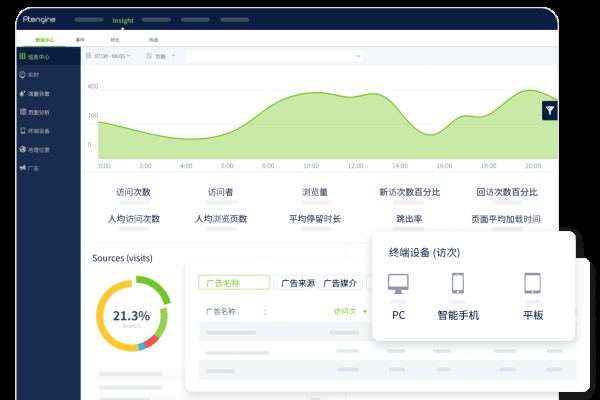
Task: Select the 广告名称 toggle tab
Action: pyautogui.click(x=234, y=283)
